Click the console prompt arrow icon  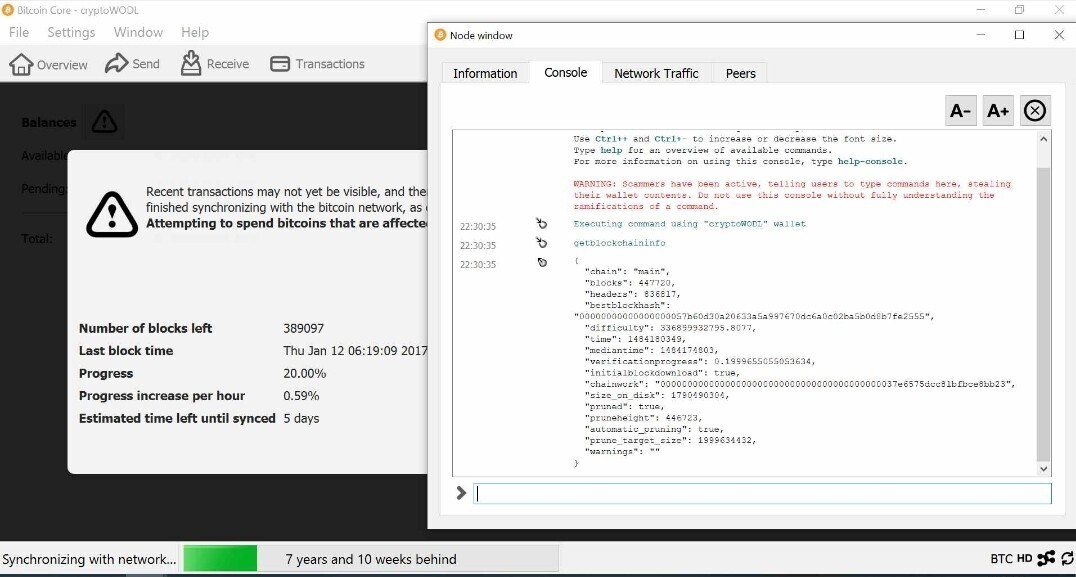461,493
